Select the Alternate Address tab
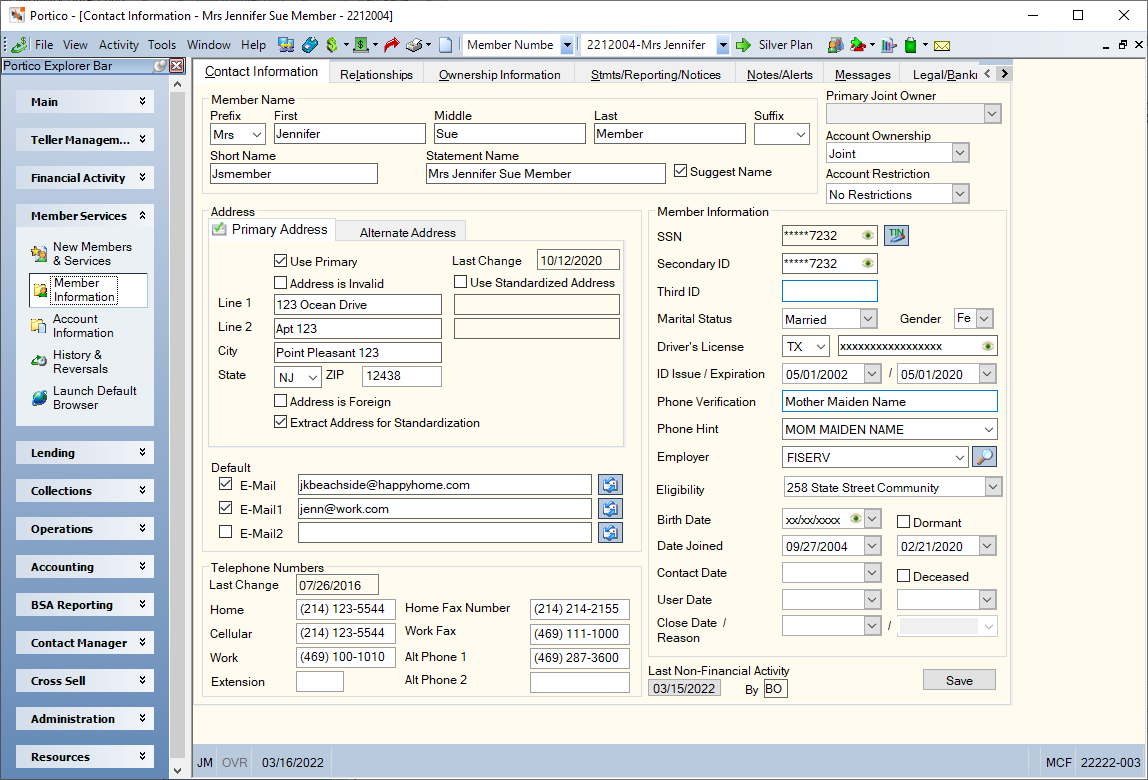This screenshot has height=780, width=1148. (408, 232)
